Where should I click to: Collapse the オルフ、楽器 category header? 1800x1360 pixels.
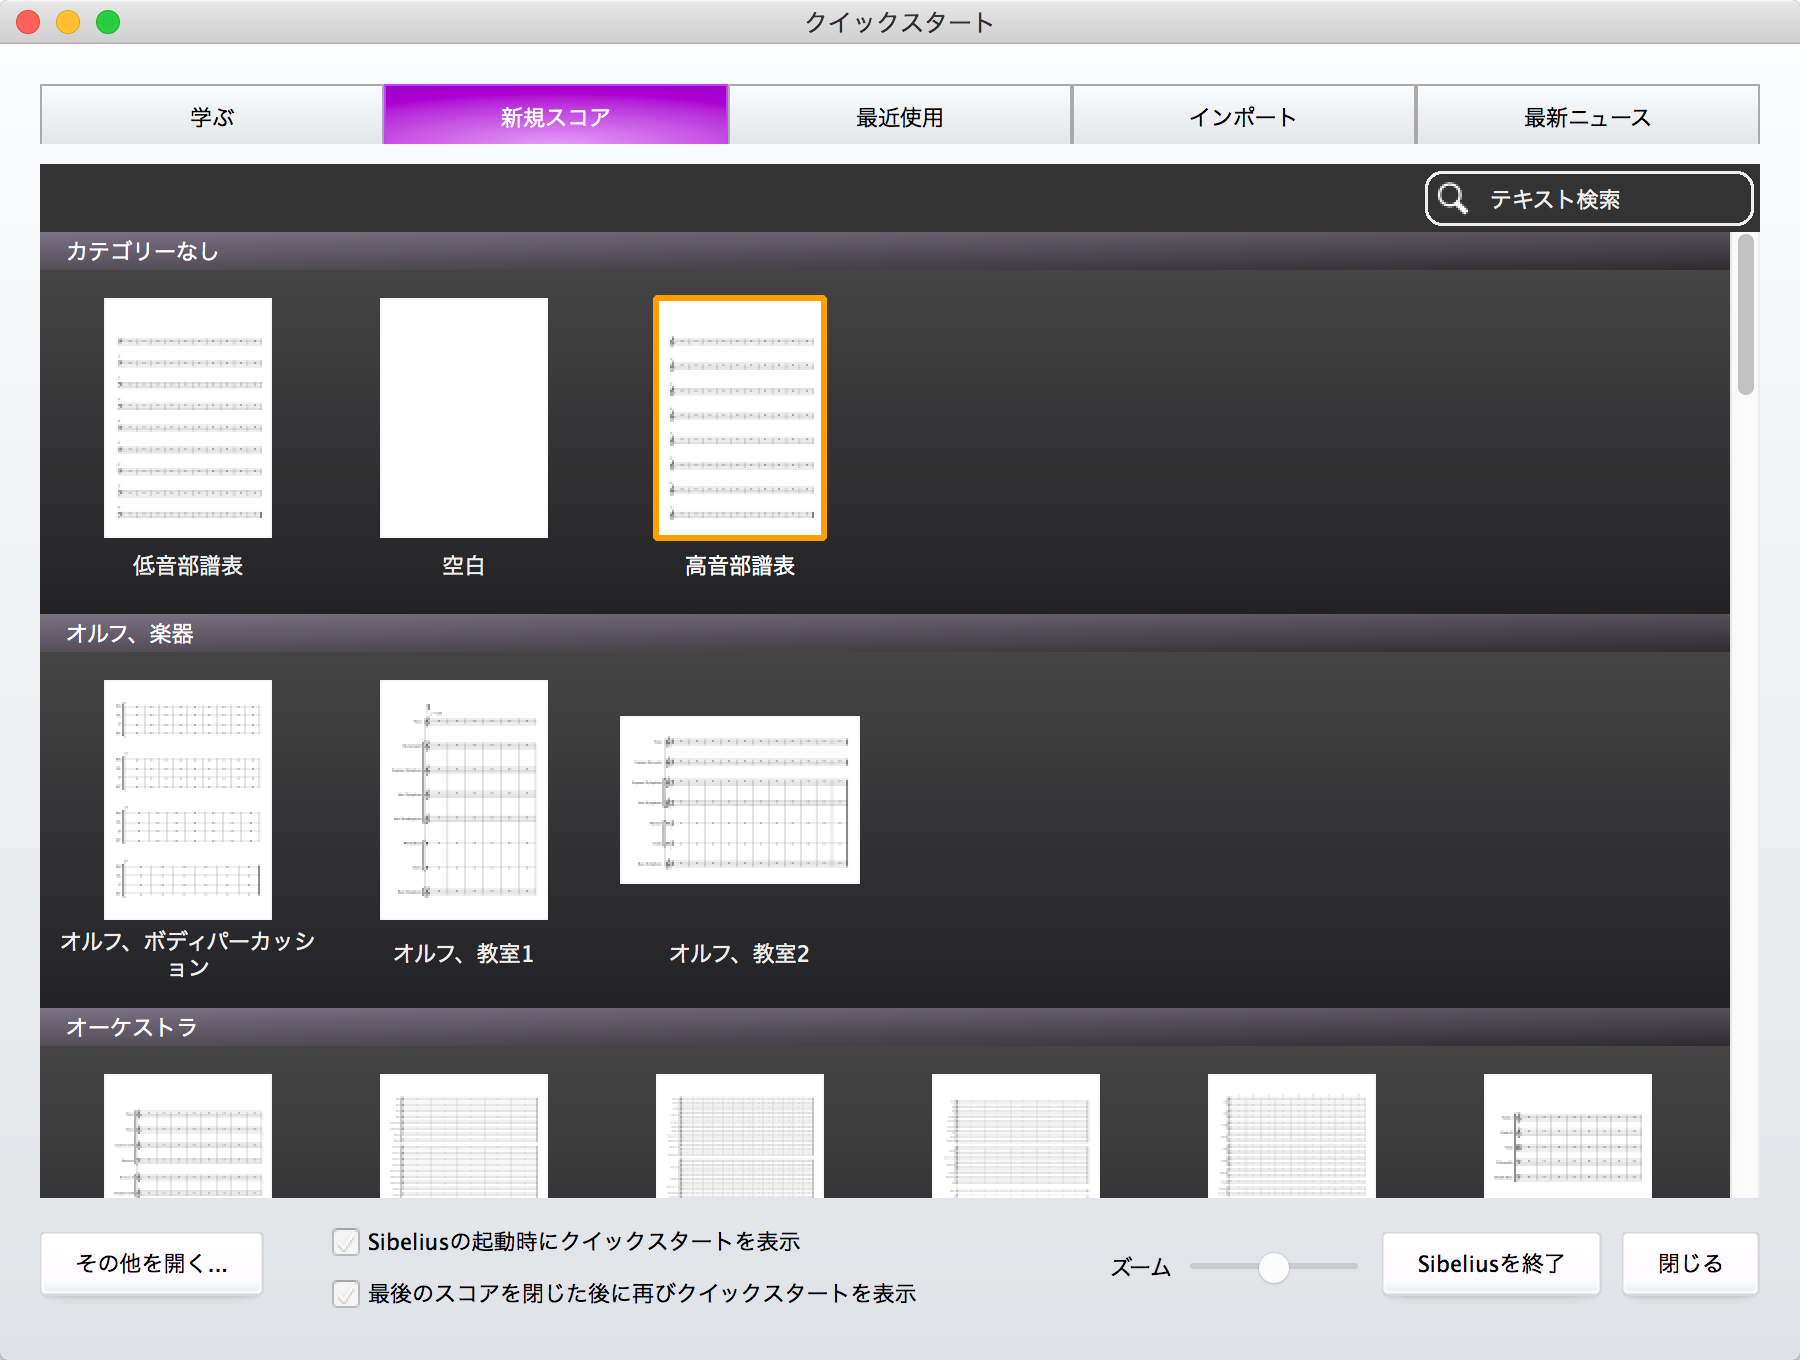tap(885, 633)
